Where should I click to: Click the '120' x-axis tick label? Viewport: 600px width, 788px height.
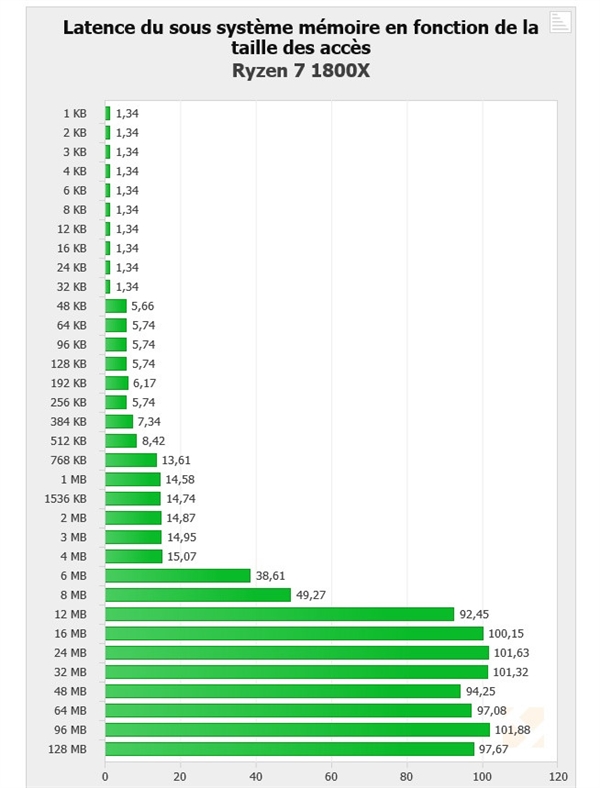(x=558, y=774)
